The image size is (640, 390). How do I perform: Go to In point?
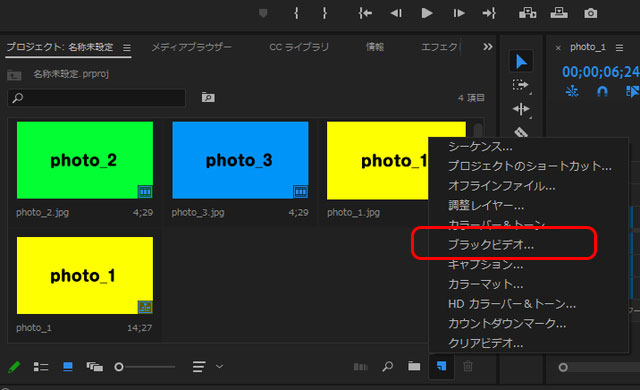pos(365,13)
